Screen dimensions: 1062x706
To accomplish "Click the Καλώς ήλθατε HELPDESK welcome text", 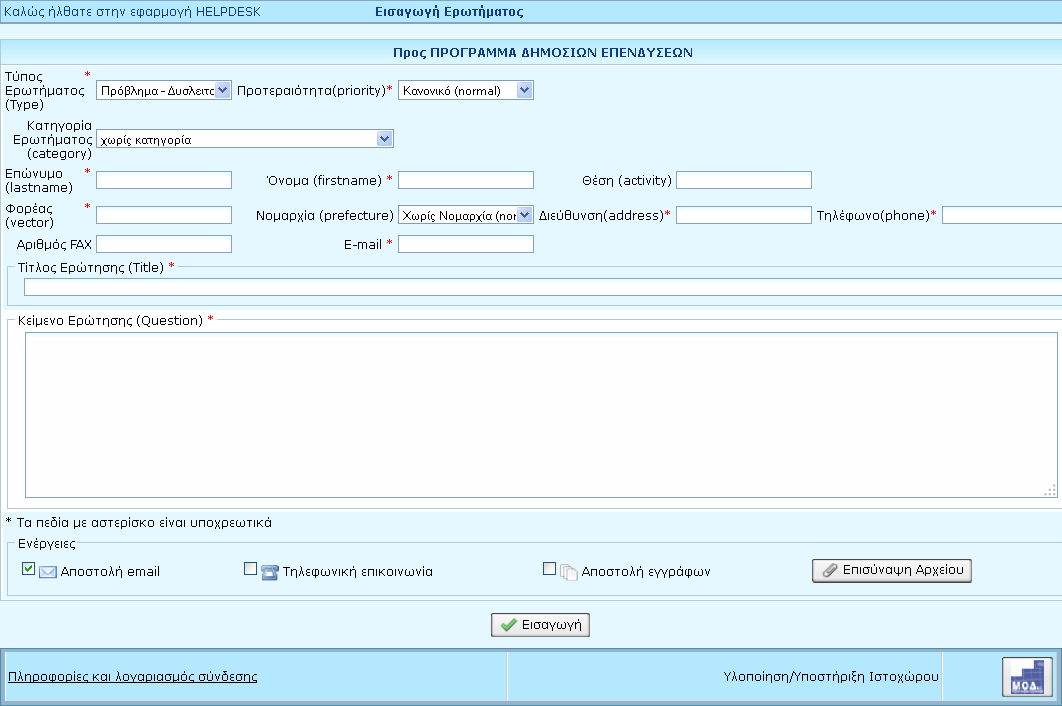I will [132, 12].
